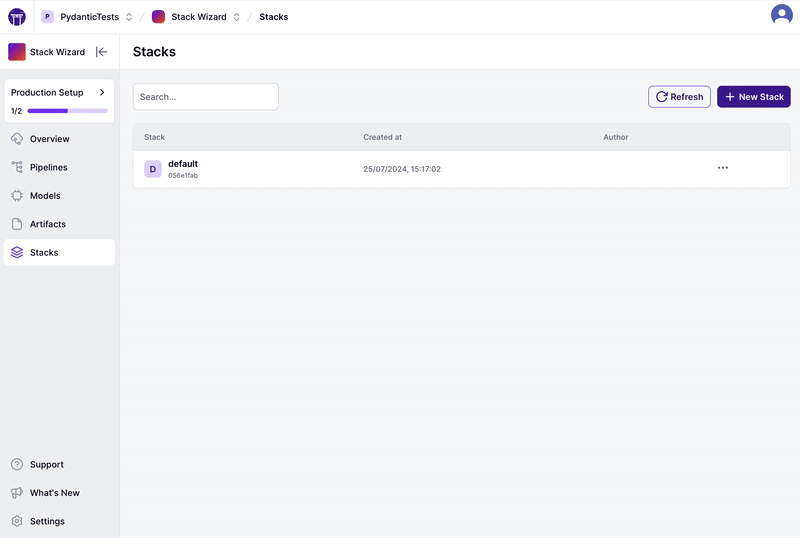Viewport: 800px width, 538px height.
Task: Collapse the sidebar using the arrow icon
Action: pos(101,52)
